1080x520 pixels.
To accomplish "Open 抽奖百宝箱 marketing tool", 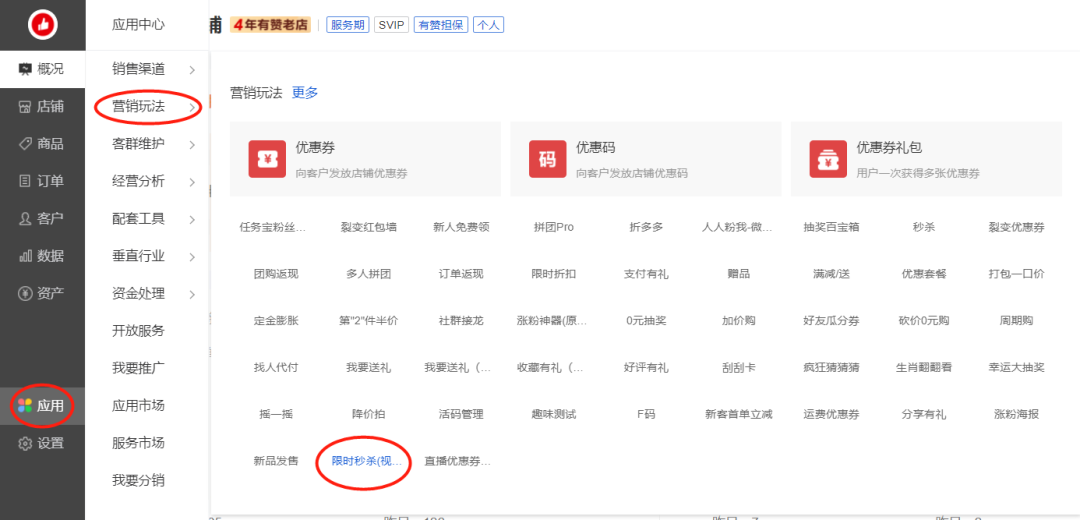I will (x=831, y=227).
